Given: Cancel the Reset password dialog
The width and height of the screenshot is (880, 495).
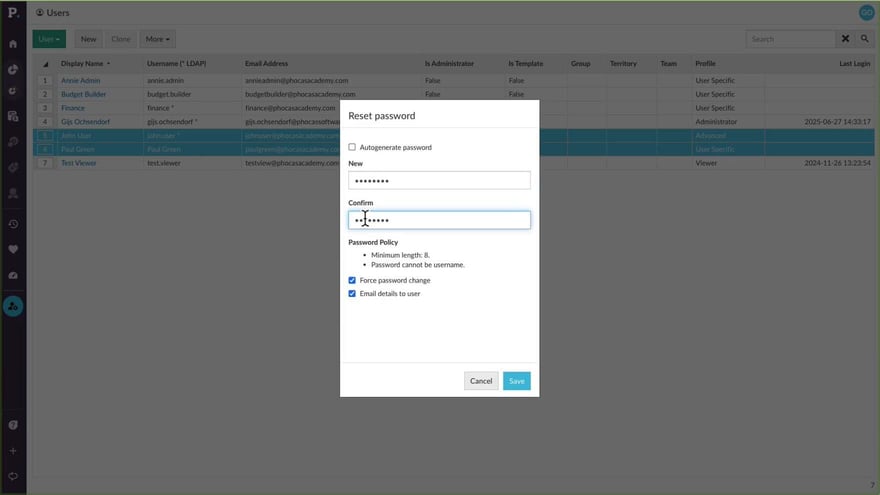Looking at the screenshot, I should 481,381.
